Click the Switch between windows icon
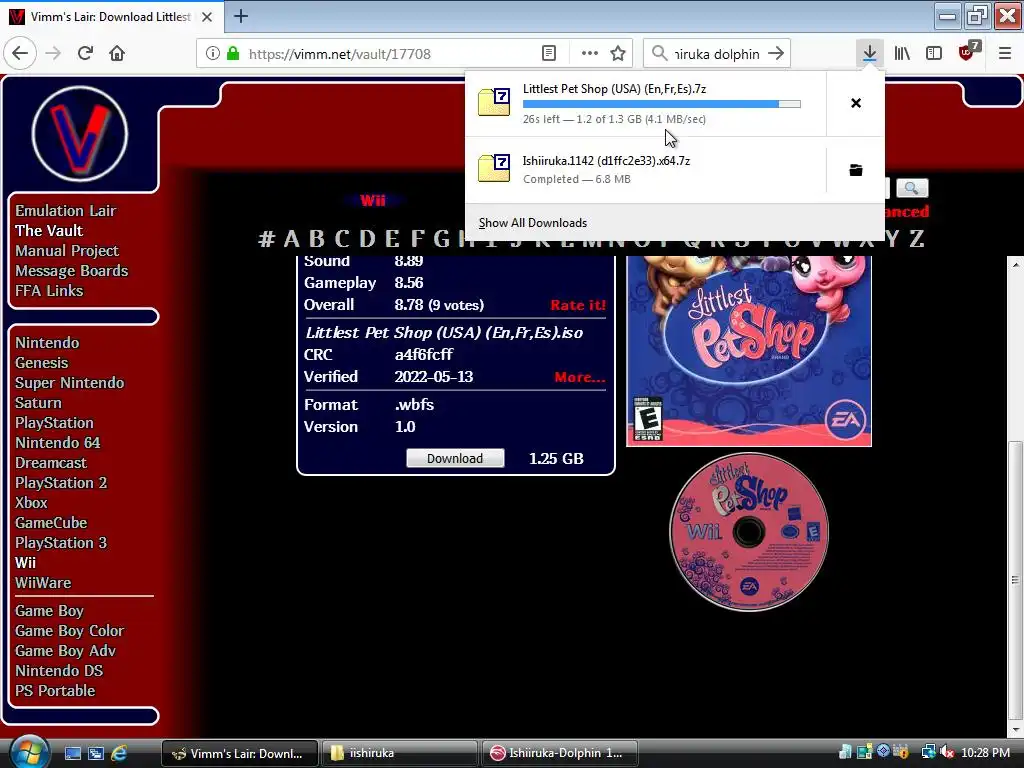 96,754
